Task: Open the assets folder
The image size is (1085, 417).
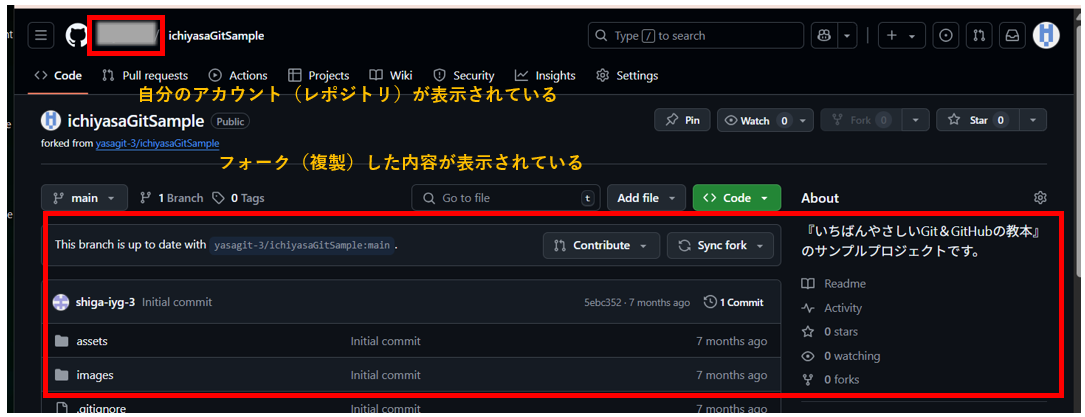Action: pos(92,341)
